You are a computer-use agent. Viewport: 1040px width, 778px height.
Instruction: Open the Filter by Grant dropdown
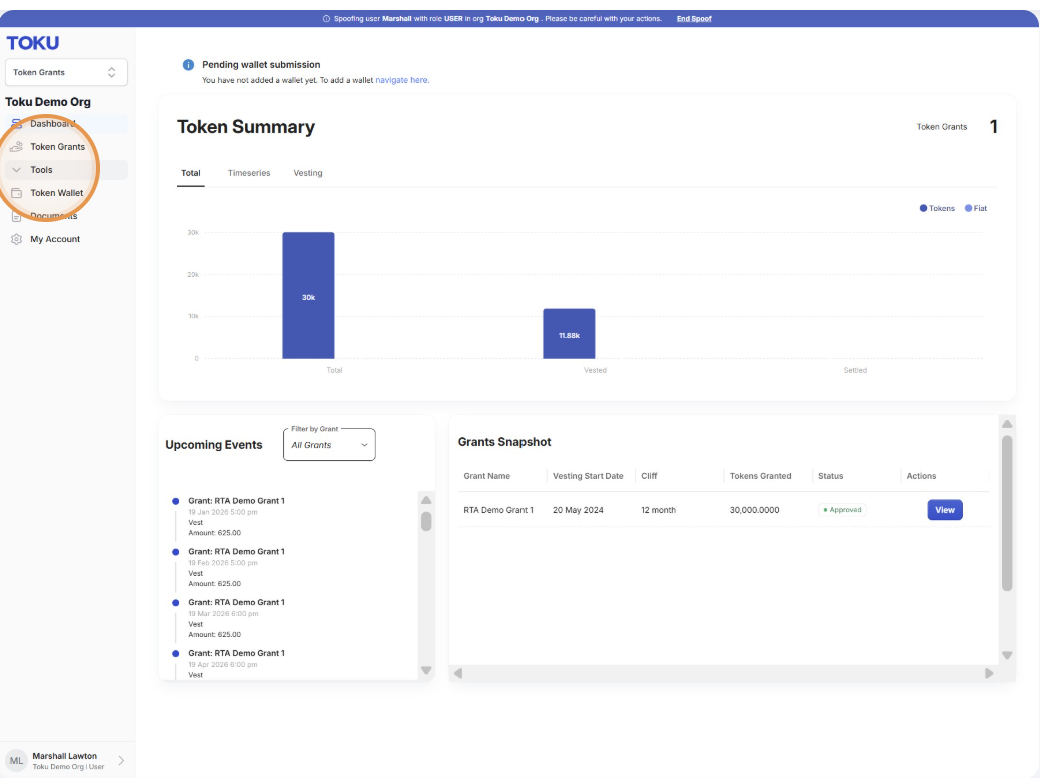[329, 445]
